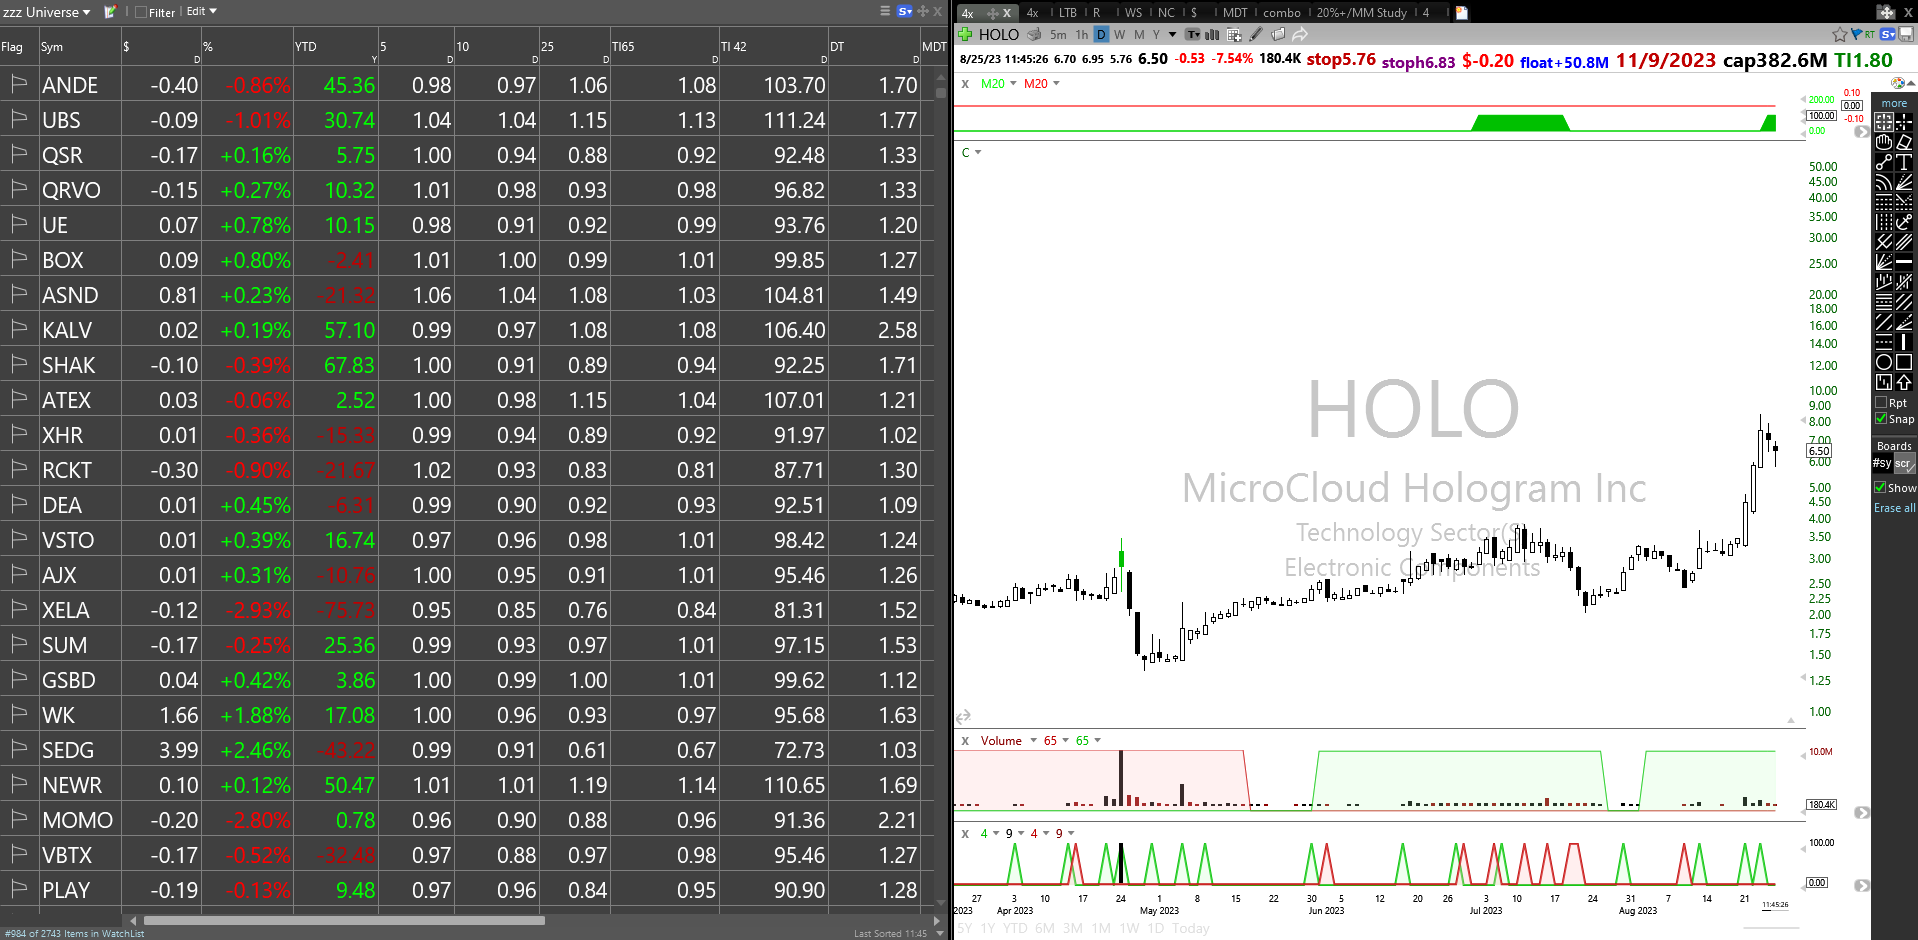1918x940 pixels.
Task: Click the color palette icon above more
Action: click(x=1898, y=83)
